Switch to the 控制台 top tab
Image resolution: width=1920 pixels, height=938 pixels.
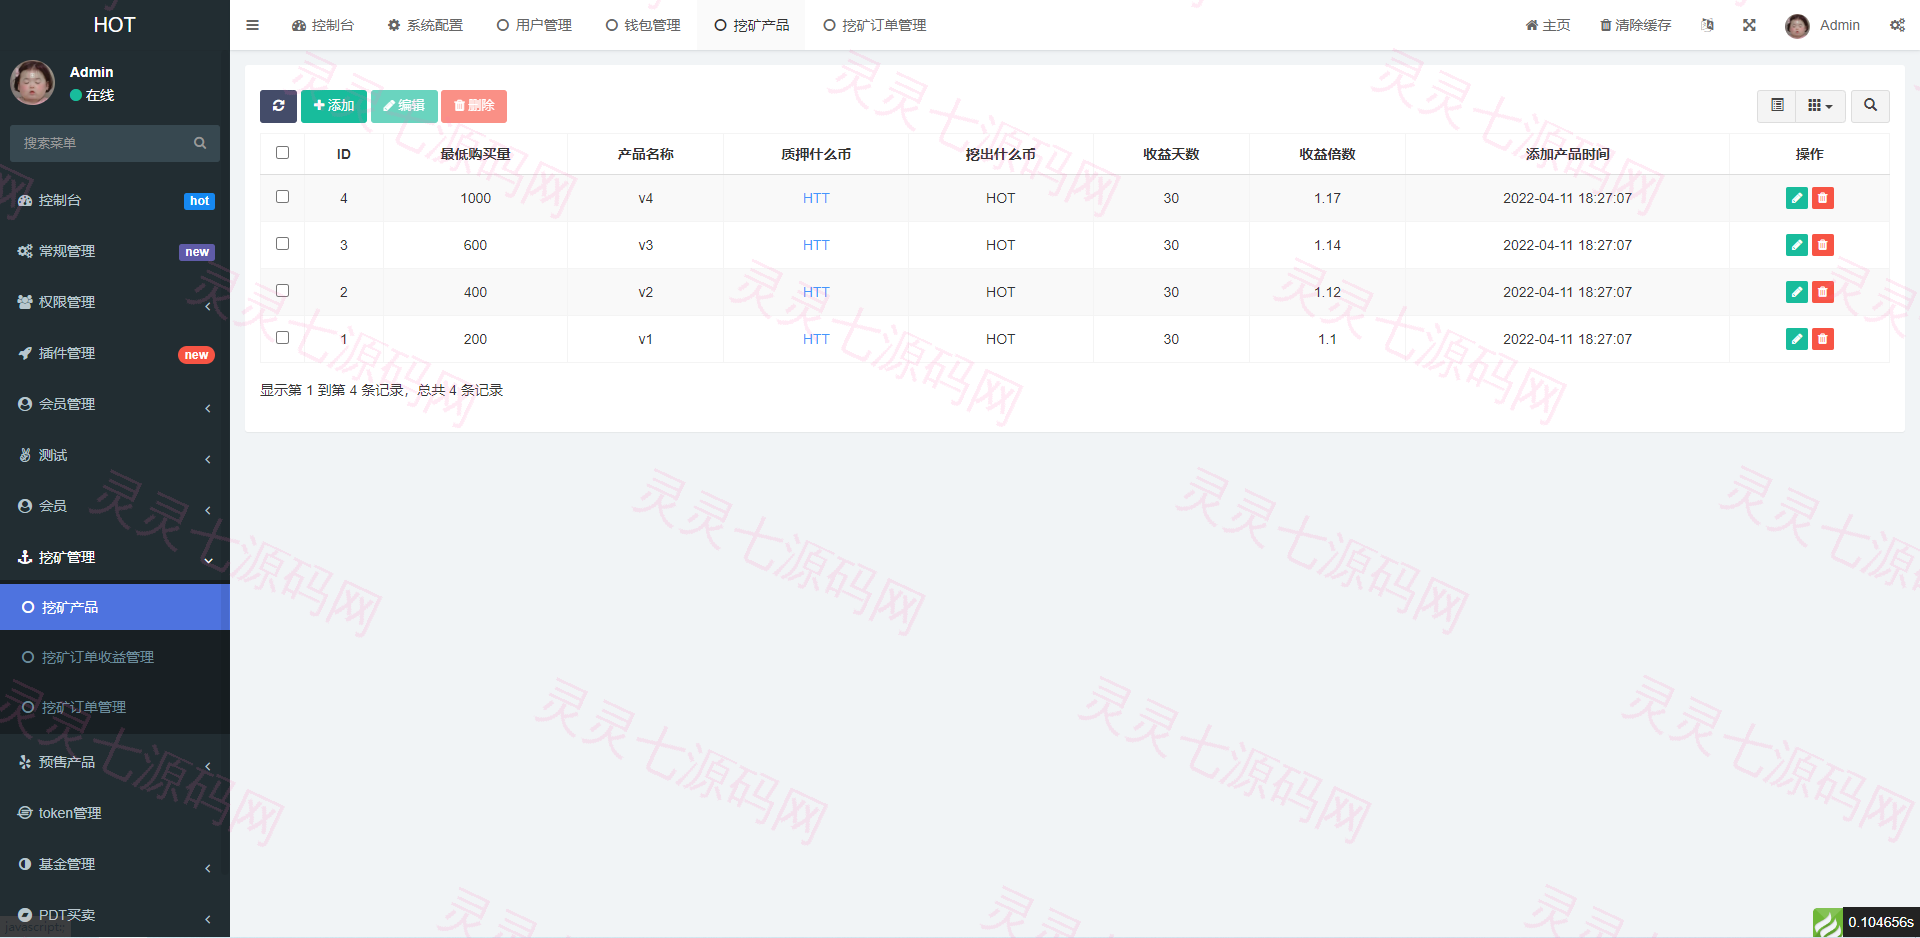pyautogui.click(x=322, y=25)
